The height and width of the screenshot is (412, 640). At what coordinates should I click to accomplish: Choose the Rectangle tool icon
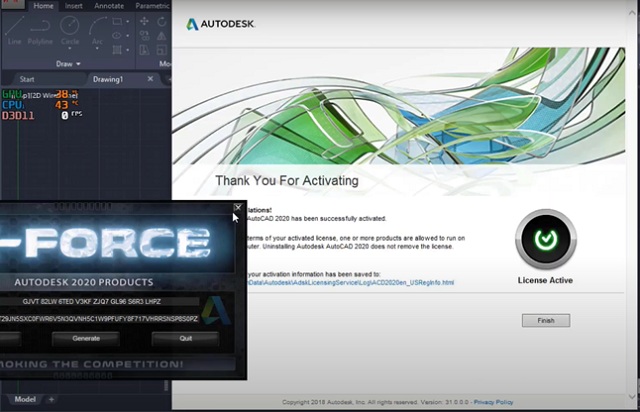[x=117, y=21]
